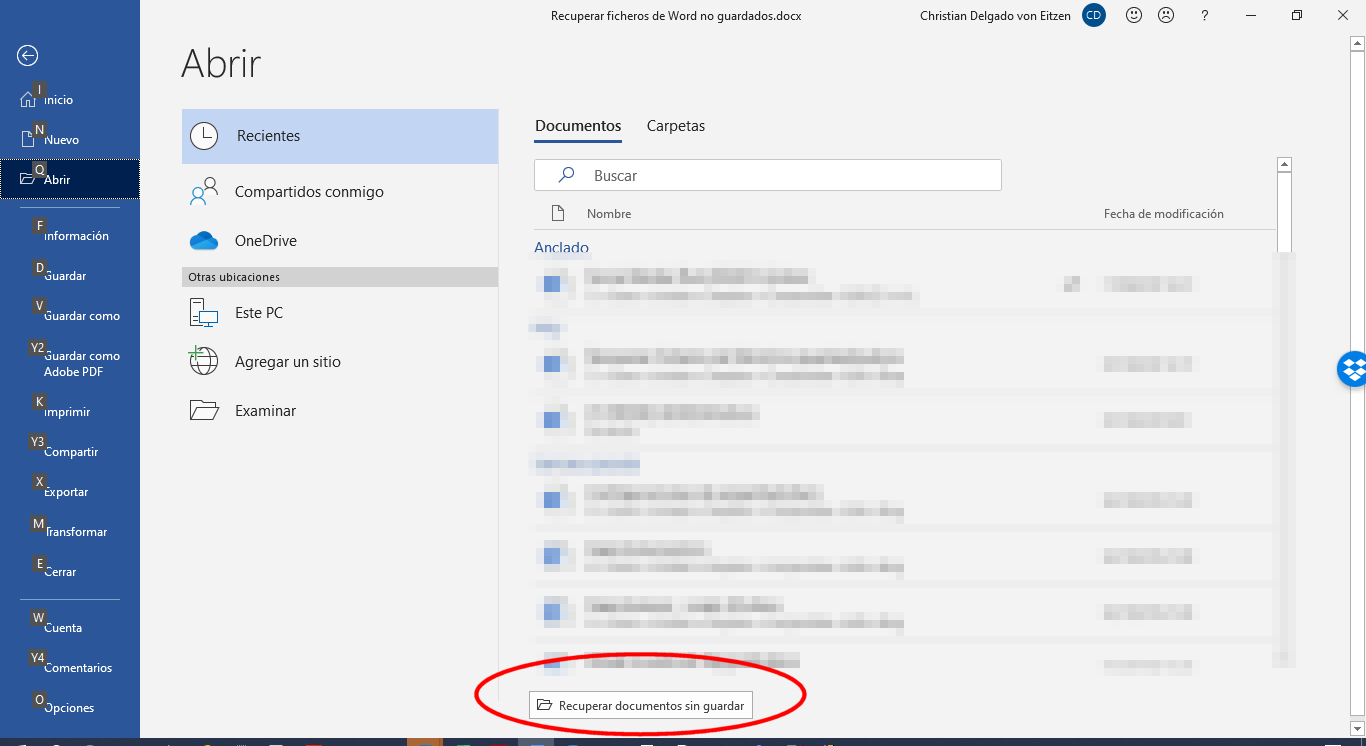Click the Este PC computer icon
This screenshot has width=1366, height=746.
[x=204, y=313]
